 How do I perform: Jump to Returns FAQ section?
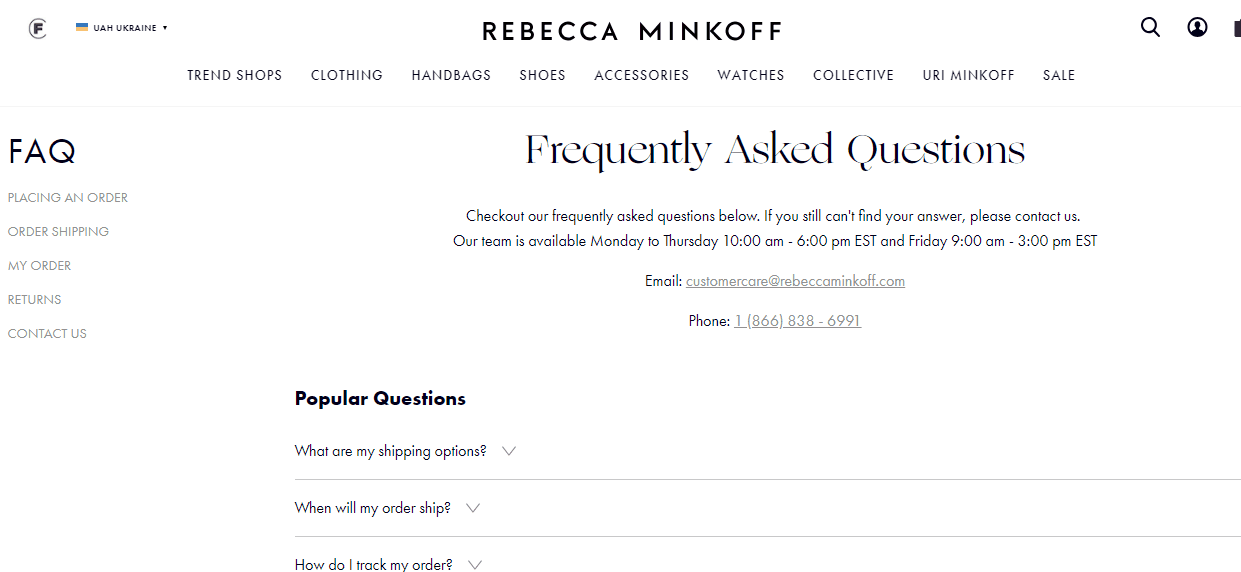(35, 300)
